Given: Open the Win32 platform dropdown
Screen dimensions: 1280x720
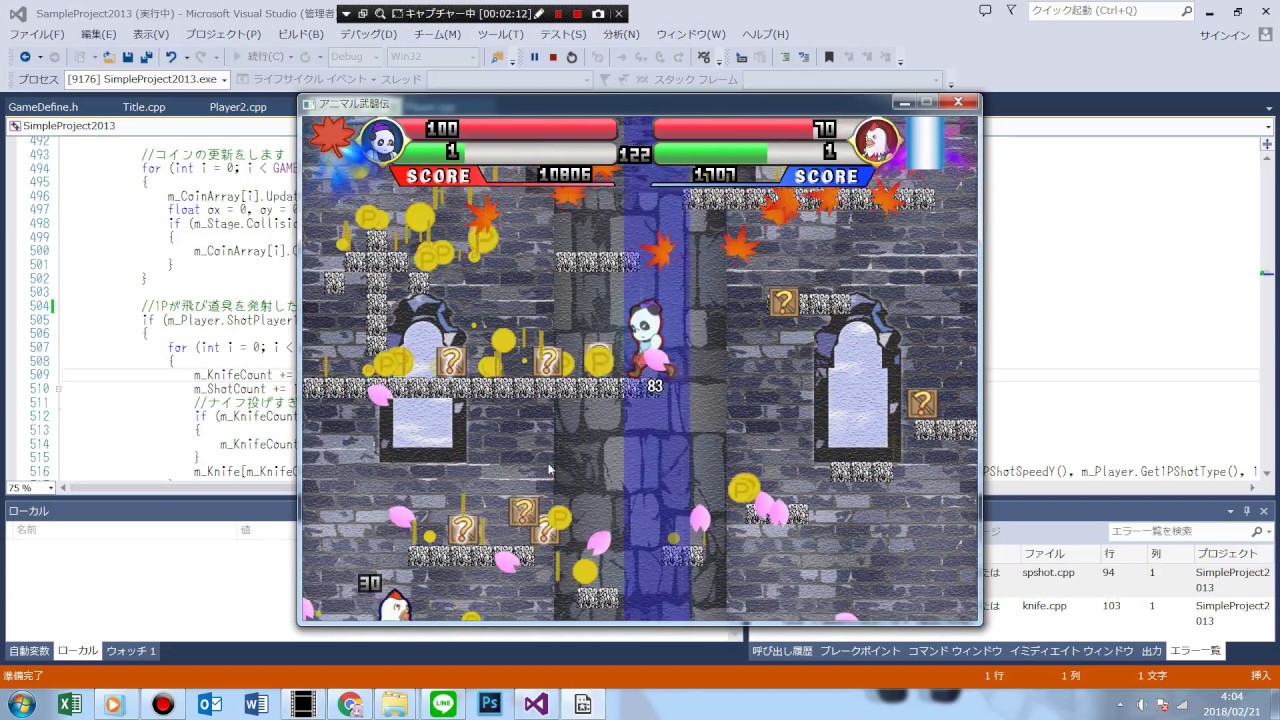Looking at the screenshot, I should 433,57.
